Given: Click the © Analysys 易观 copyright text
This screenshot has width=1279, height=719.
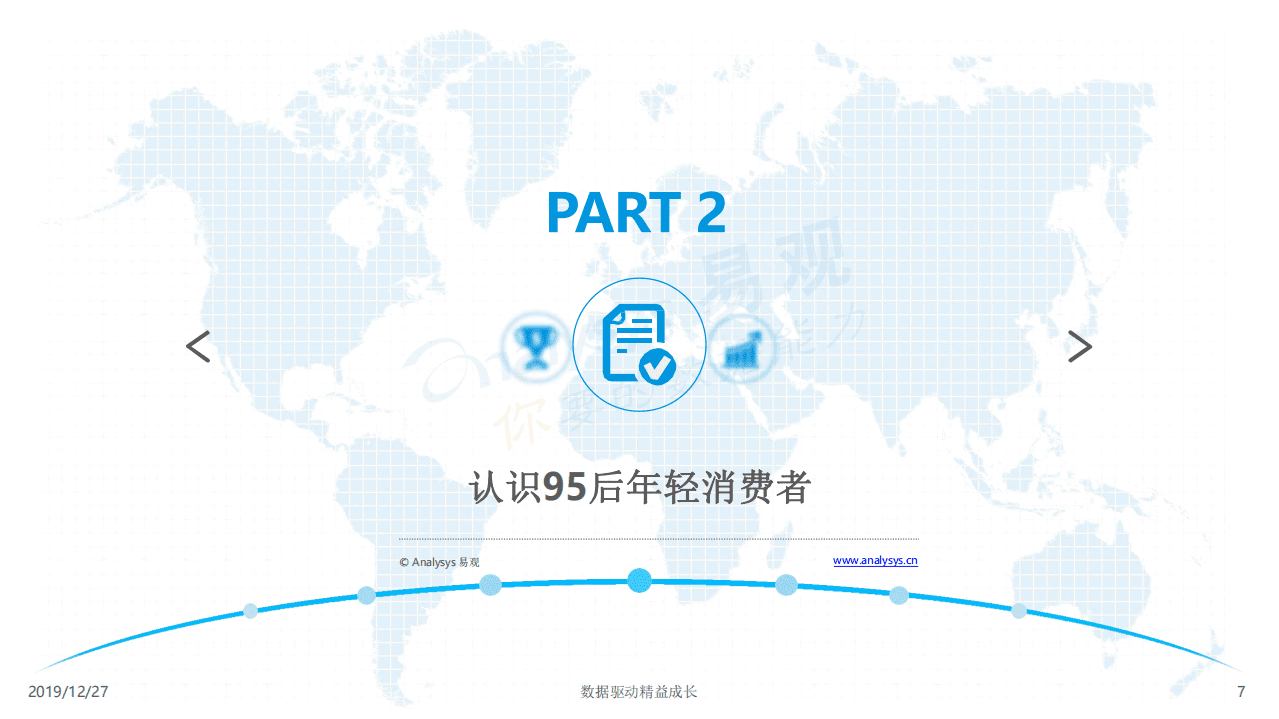Looking at the screenshot, I should point(437,560).
